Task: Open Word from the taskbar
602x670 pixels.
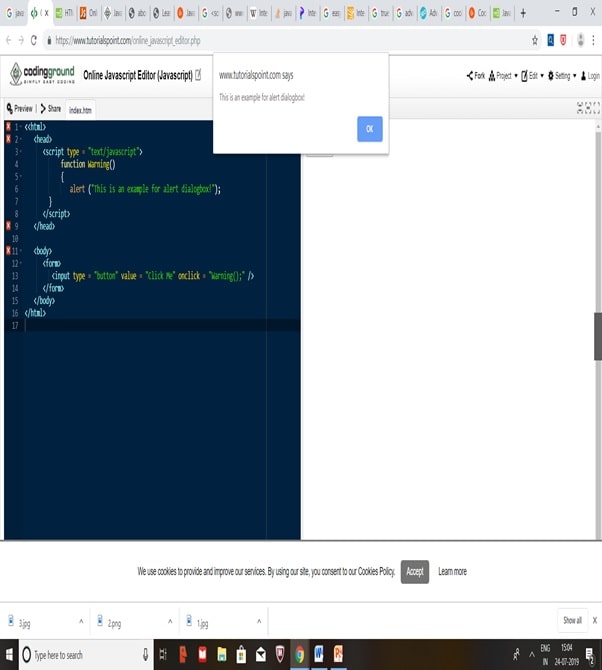Action: click(319, 654)
